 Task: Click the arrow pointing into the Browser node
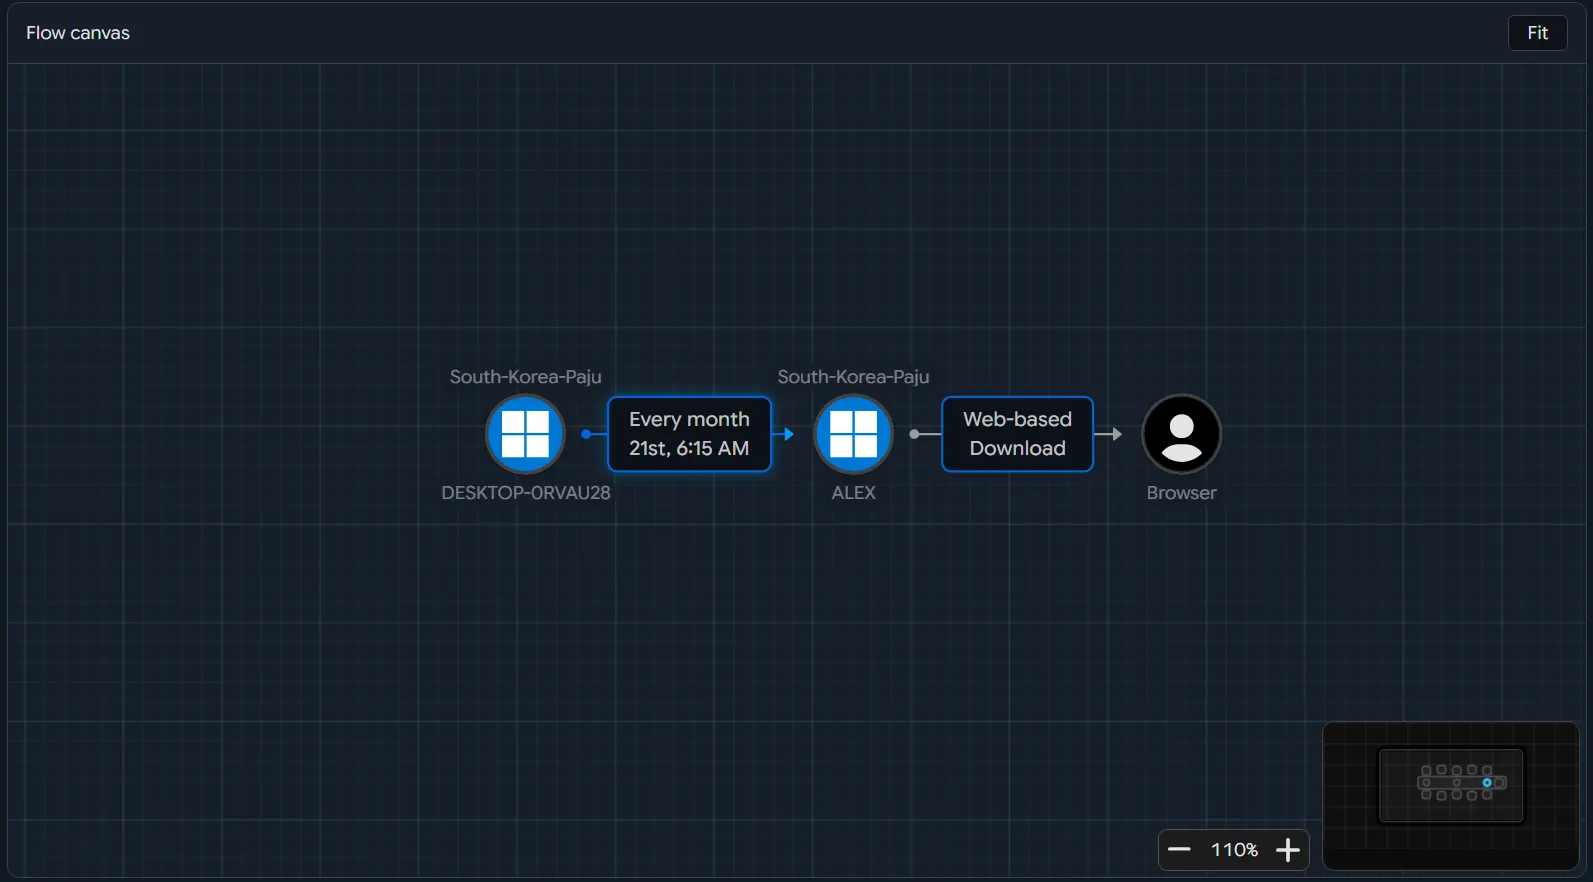[x=1116, y=434]
